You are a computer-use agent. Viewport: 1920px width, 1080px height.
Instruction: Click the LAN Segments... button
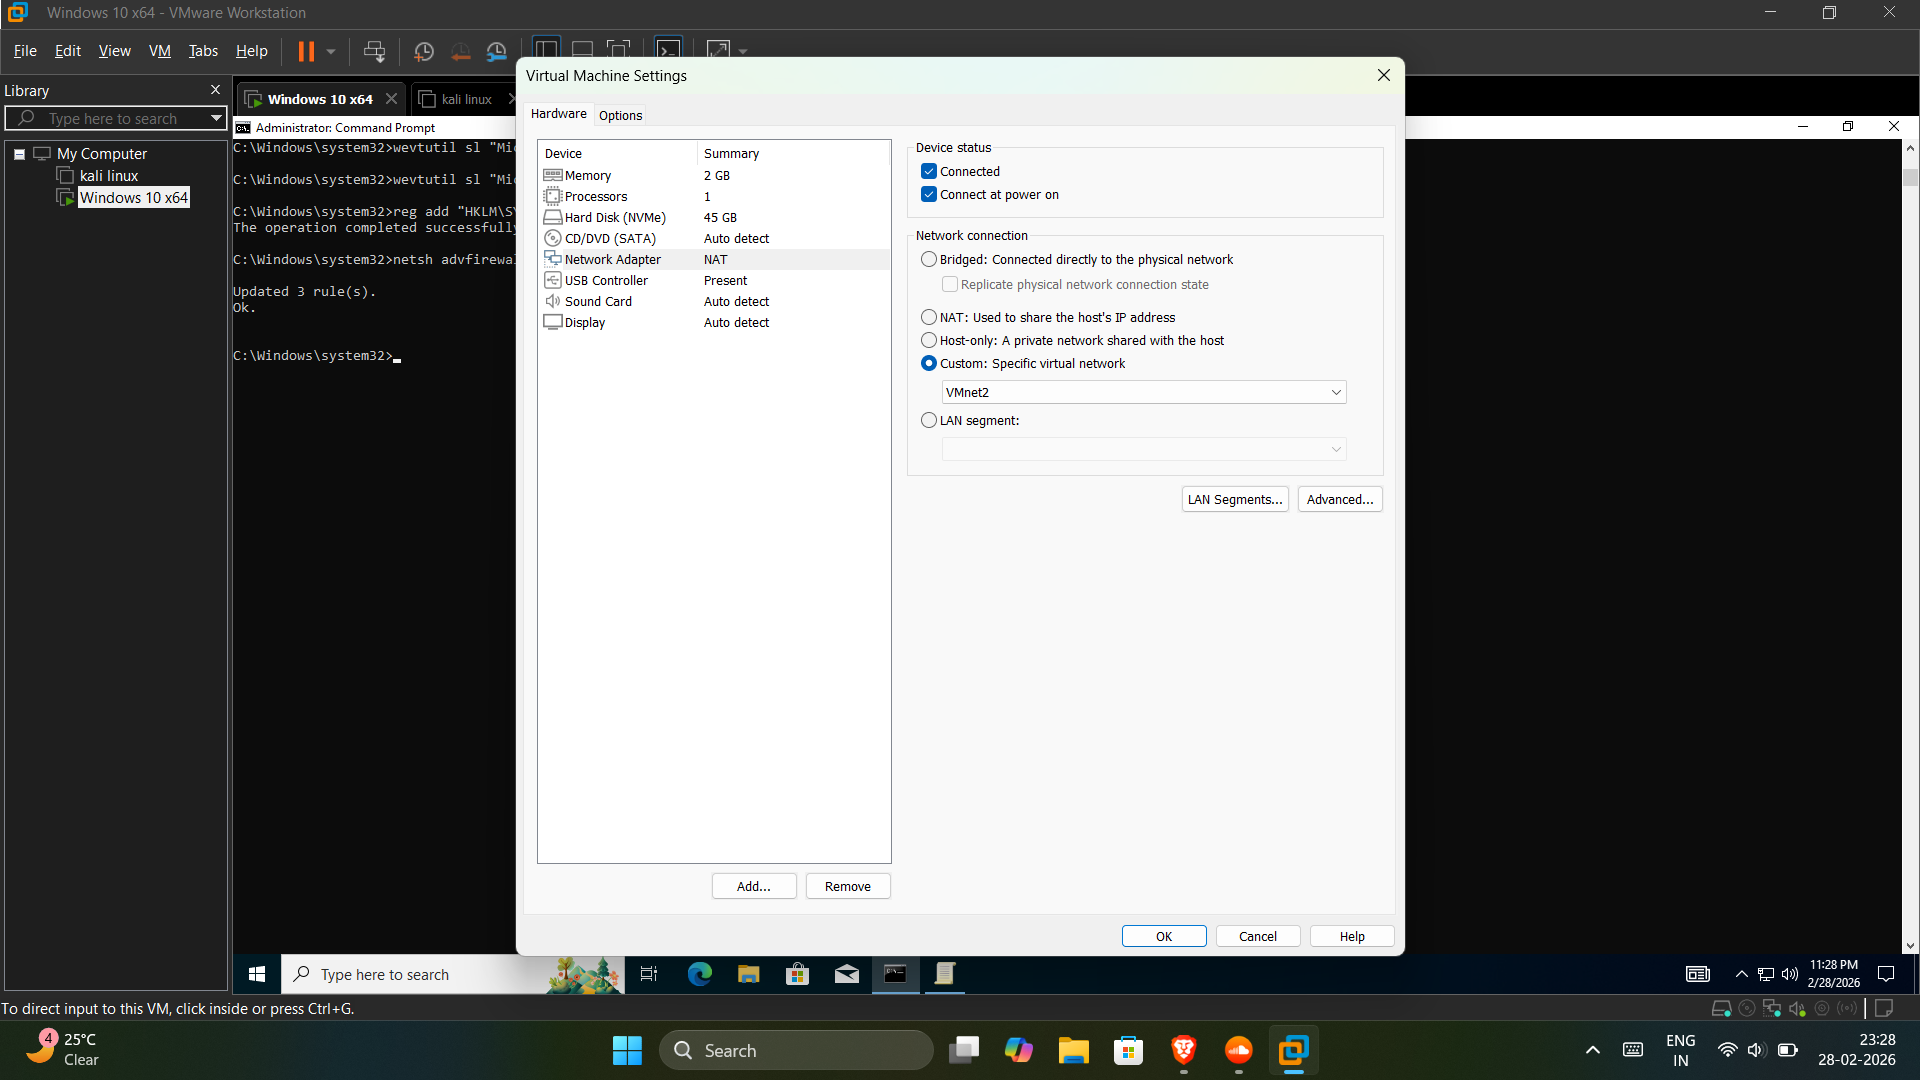tap(1235, 499)
